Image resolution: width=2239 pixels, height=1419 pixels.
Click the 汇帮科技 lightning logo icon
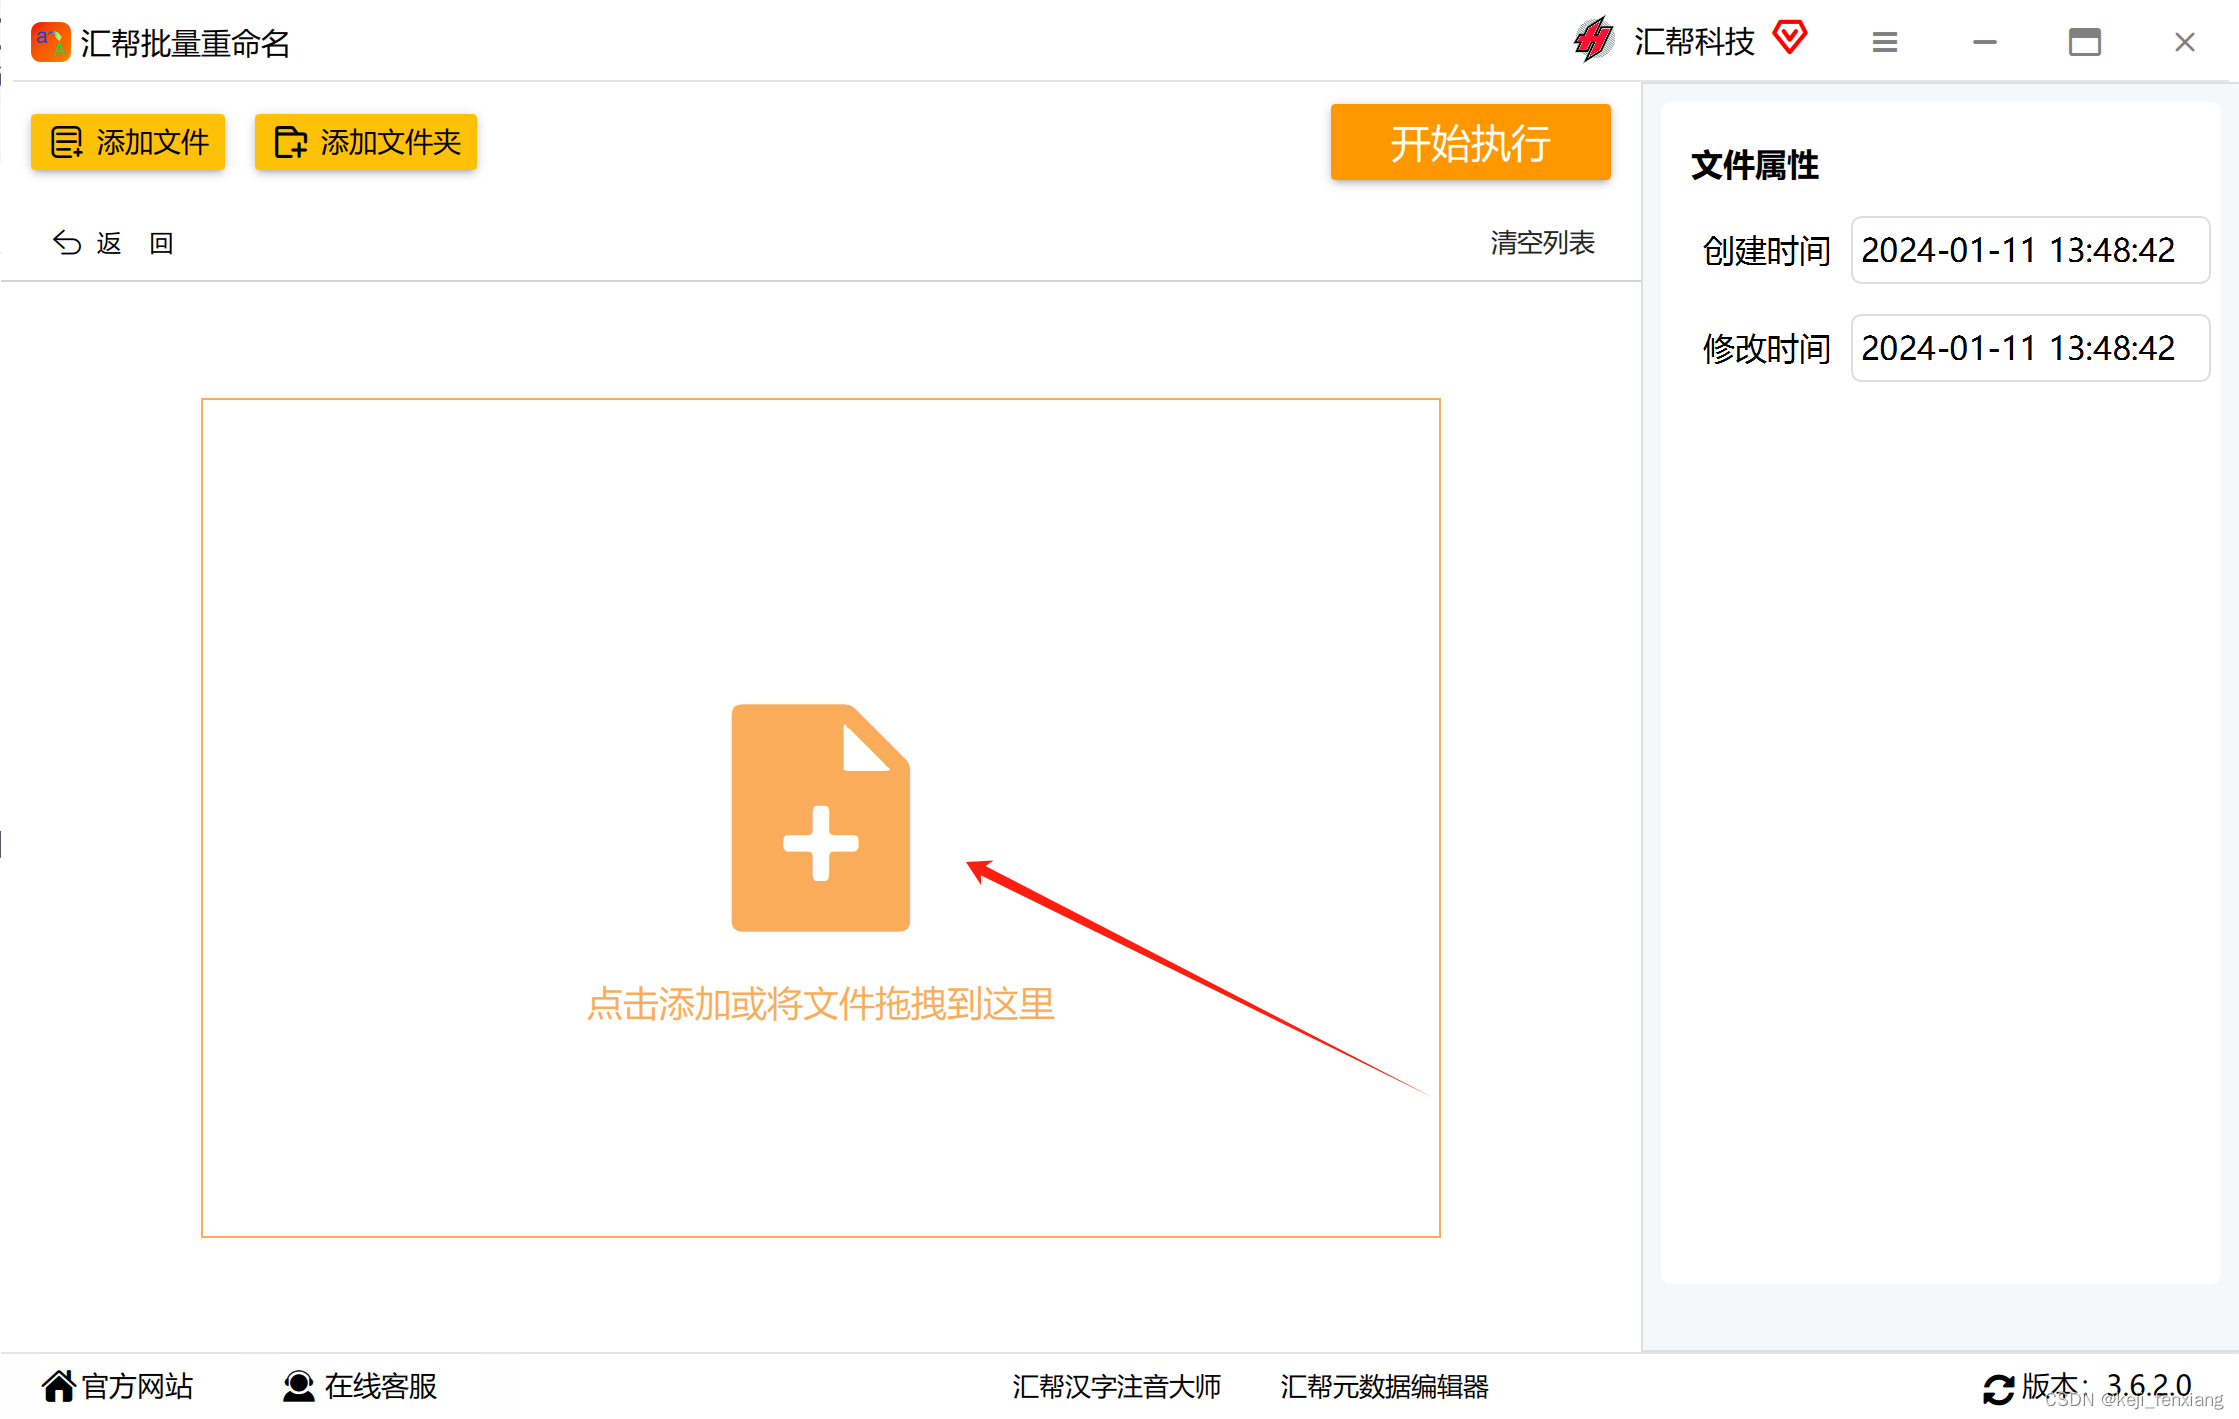(1594, 40)
